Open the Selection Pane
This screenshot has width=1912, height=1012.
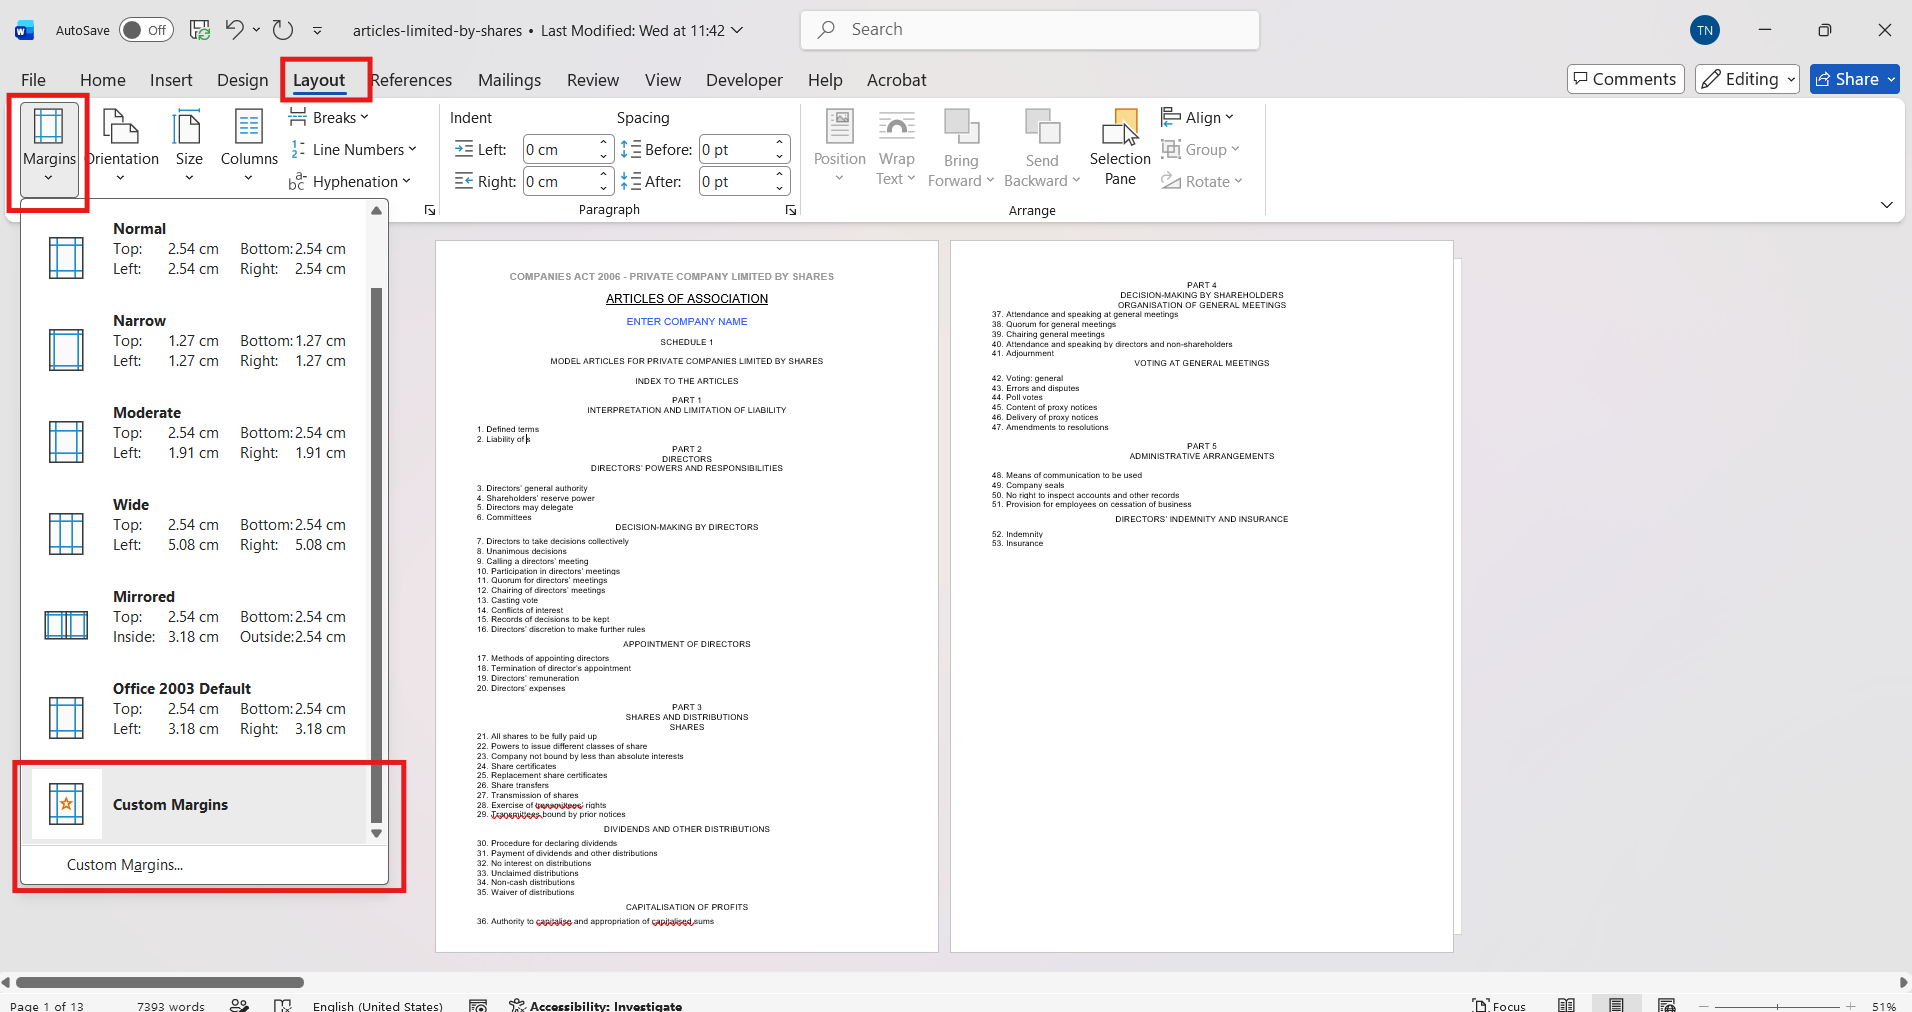coord(1120,148)
